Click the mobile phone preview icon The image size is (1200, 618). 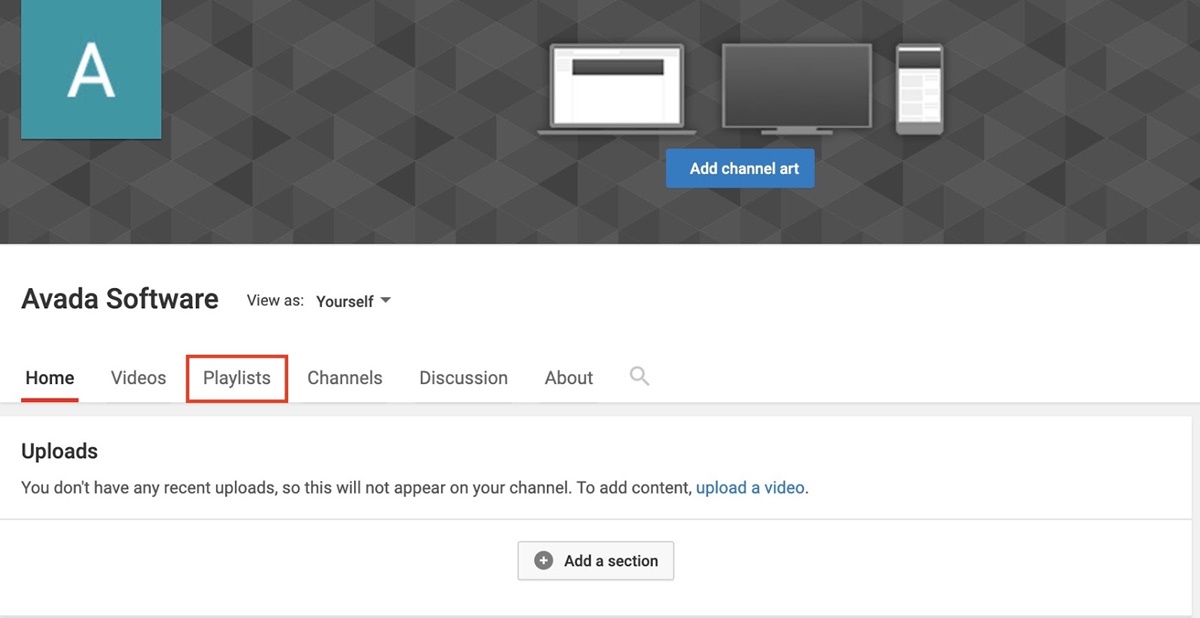pyautogui.click(x=918, y=88)
